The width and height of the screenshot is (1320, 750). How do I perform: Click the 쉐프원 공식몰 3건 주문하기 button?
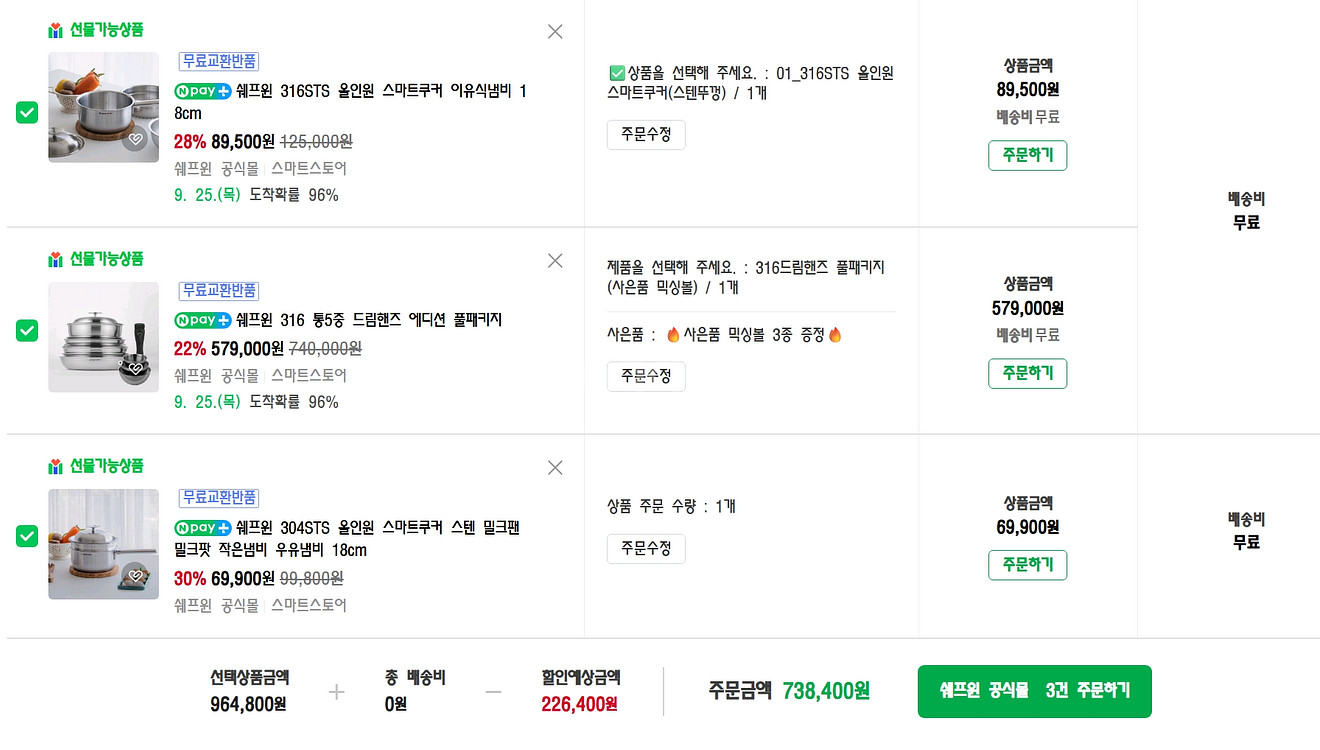pyautogui.click(x=1034, y=691)
